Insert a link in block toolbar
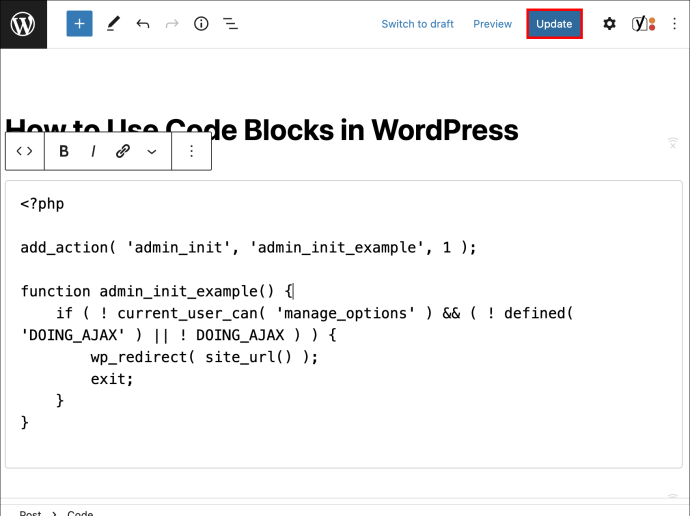Image resolution: width=690 pixels, height=516 pixels. 123,151
